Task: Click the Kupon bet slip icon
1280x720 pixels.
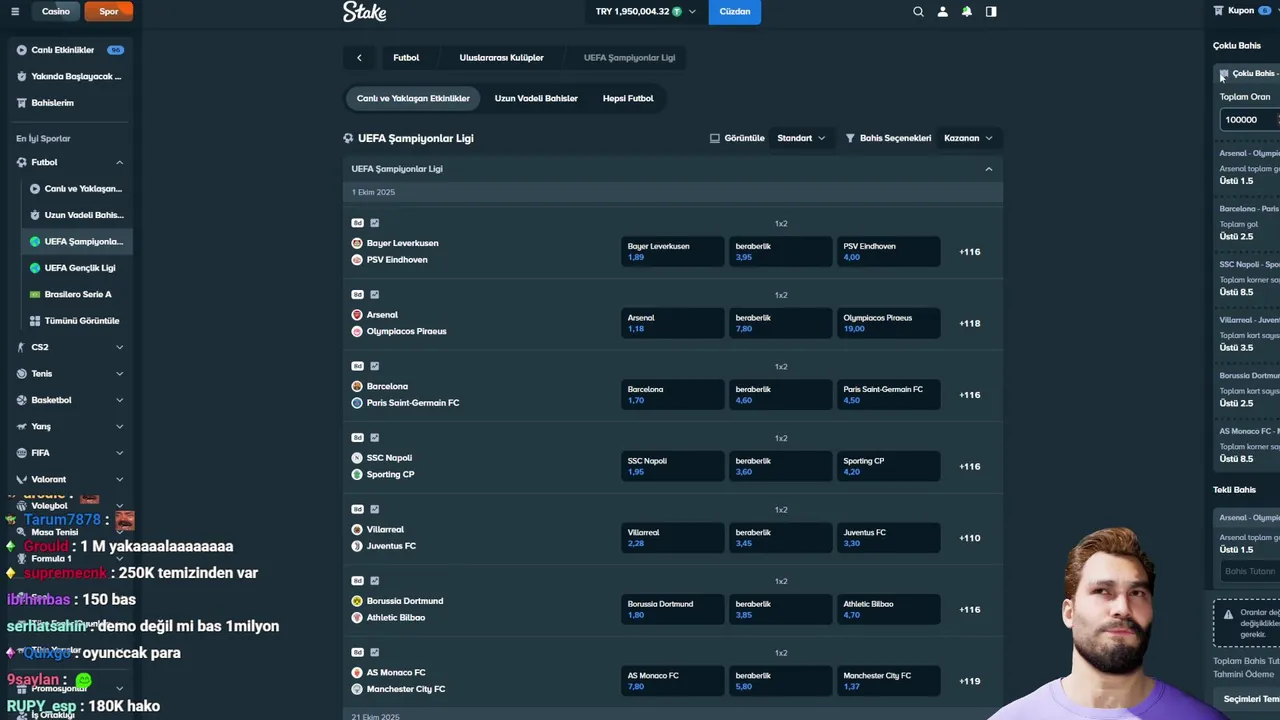Action: click(1218, 10)
